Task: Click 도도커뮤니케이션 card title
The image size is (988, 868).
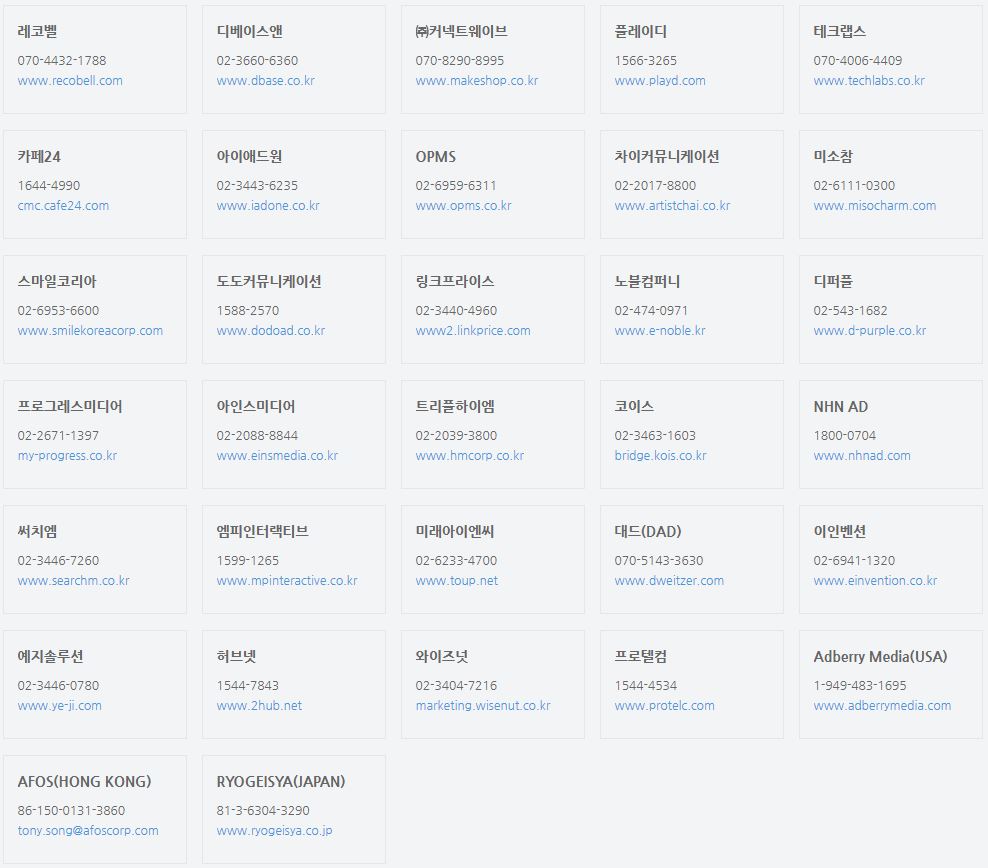Action: point(269,281)
